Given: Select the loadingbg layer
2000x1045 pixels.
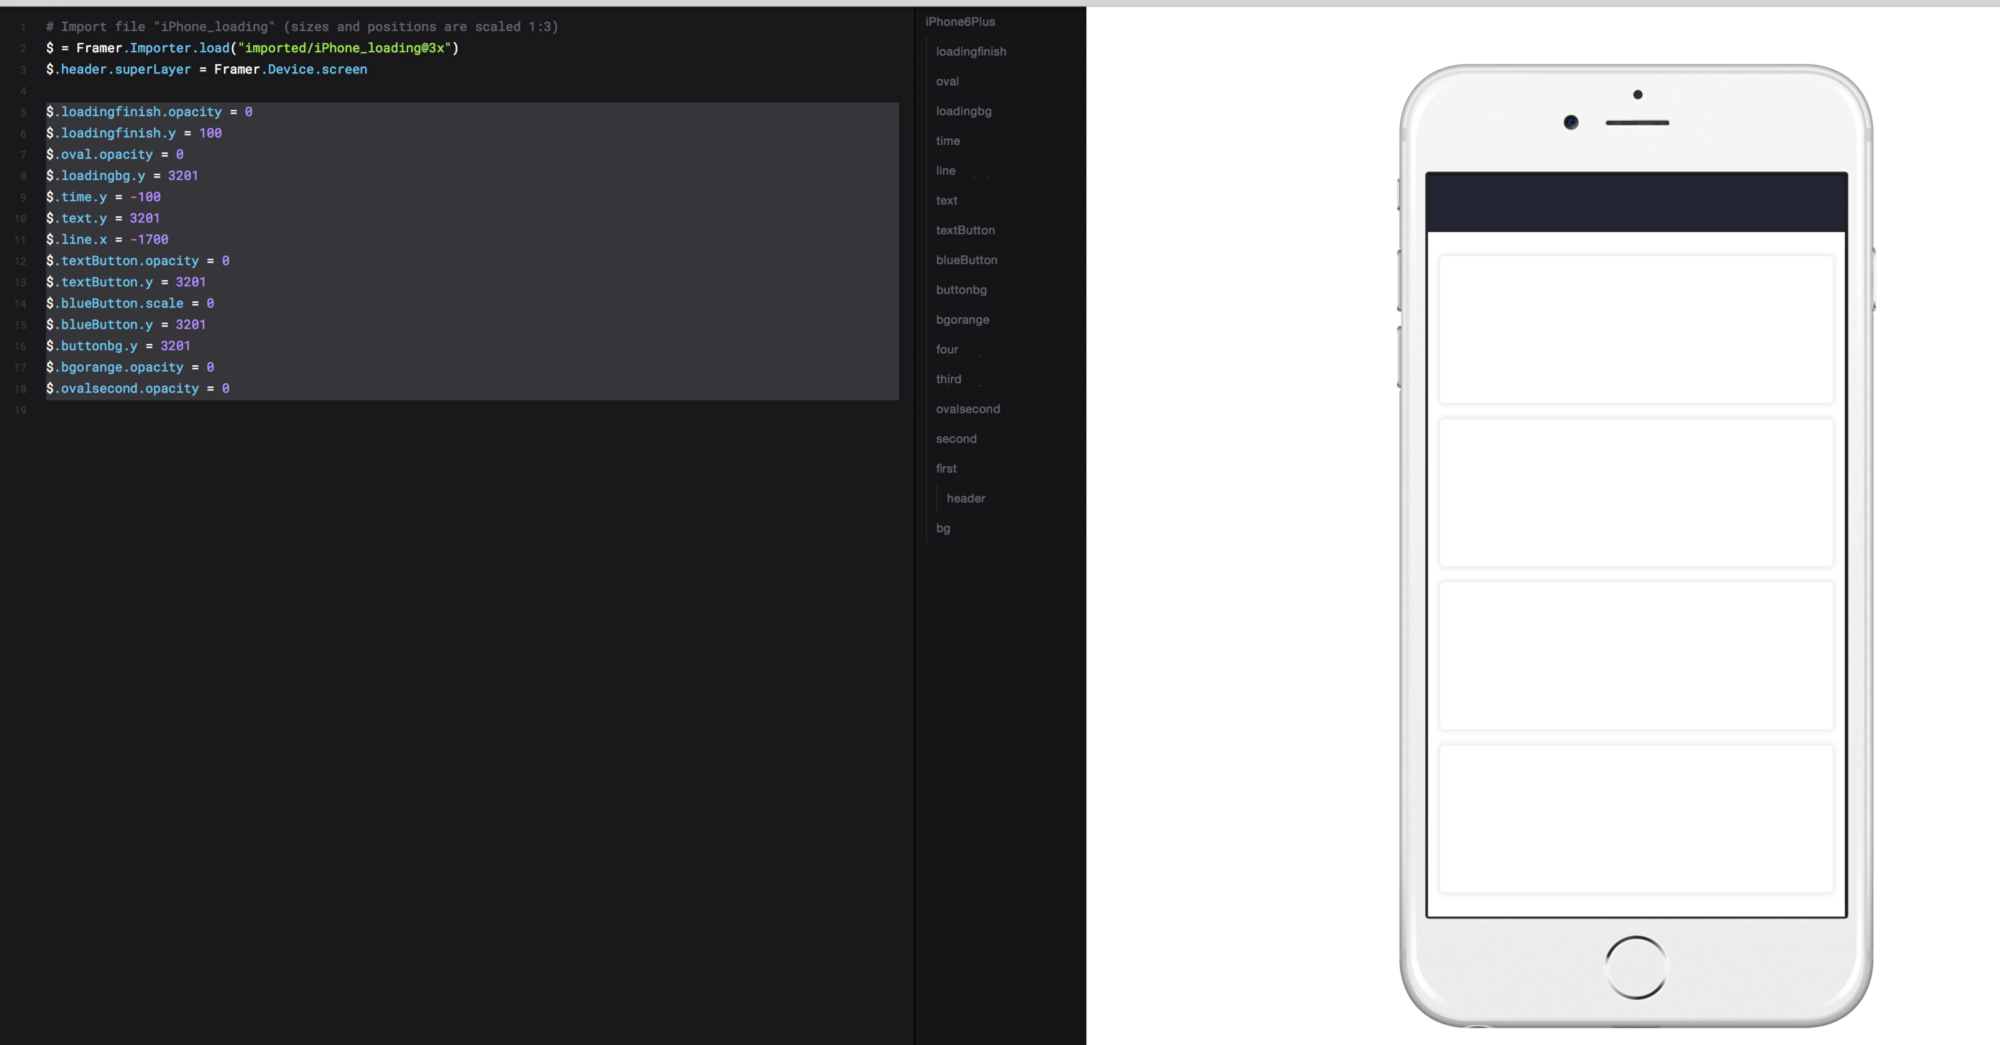Looking at the screenshot, I should tap(962, 111).
